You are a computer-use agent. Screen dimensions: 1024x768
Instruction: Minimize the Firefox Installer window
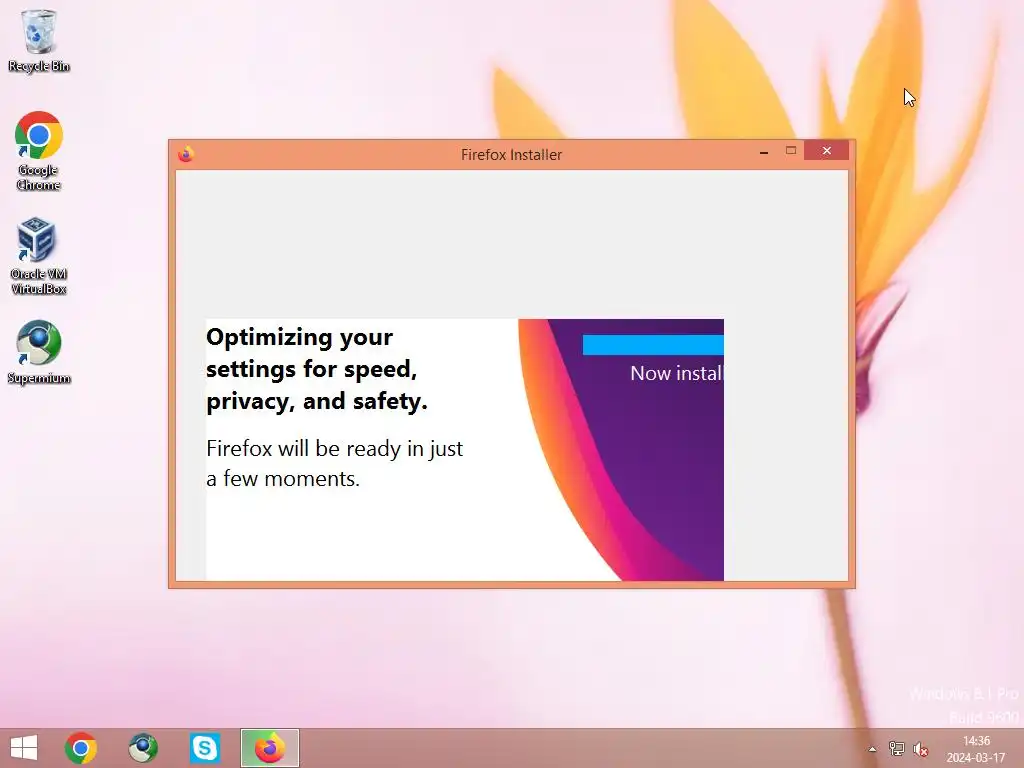click(763, 152)
